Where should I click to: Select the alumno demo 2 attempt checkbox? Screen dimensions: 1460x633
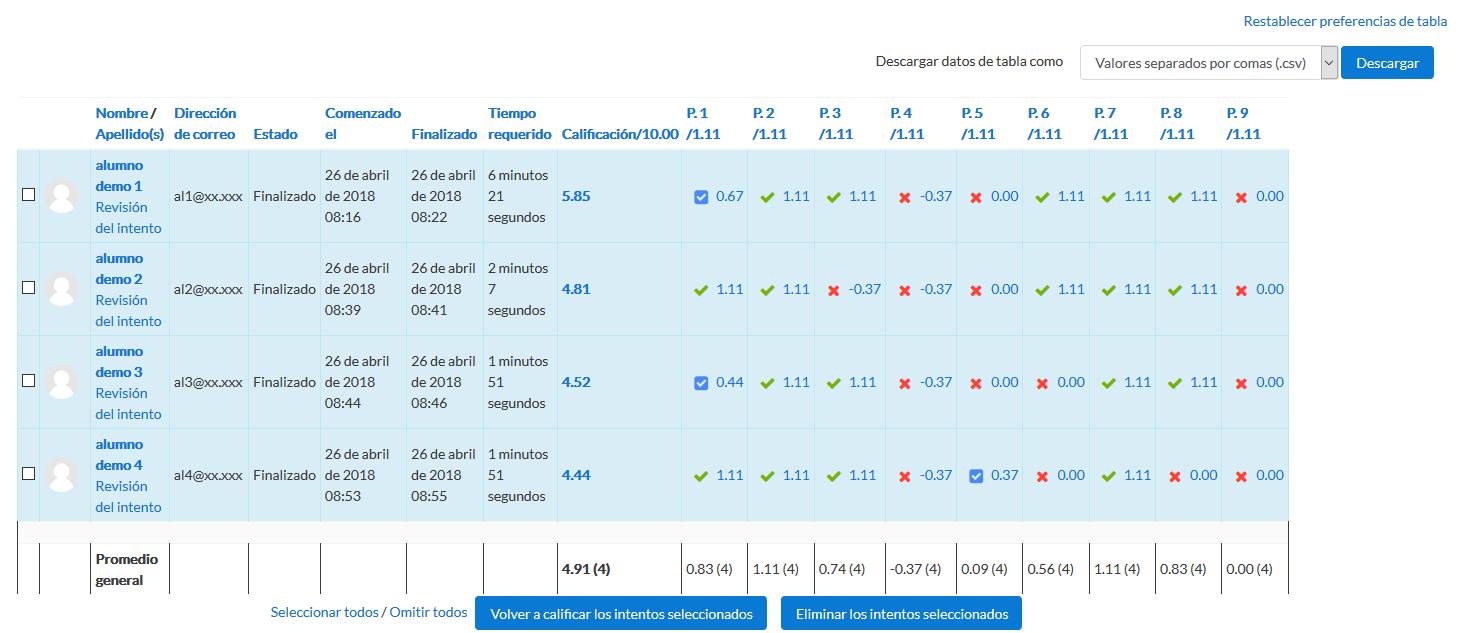coord(28,288)
